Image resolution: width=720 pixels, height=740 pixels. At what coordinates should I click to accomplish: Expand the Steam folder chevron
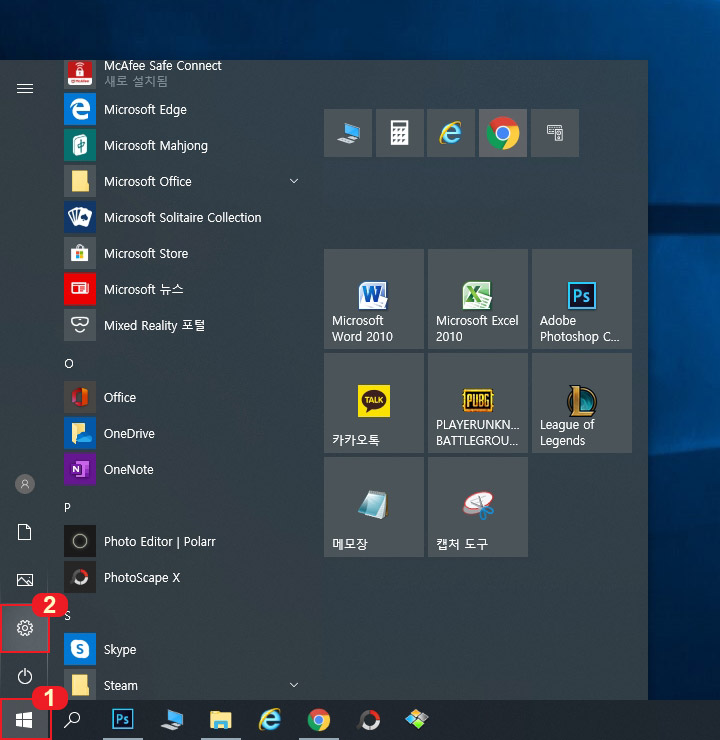pos(293,685)
